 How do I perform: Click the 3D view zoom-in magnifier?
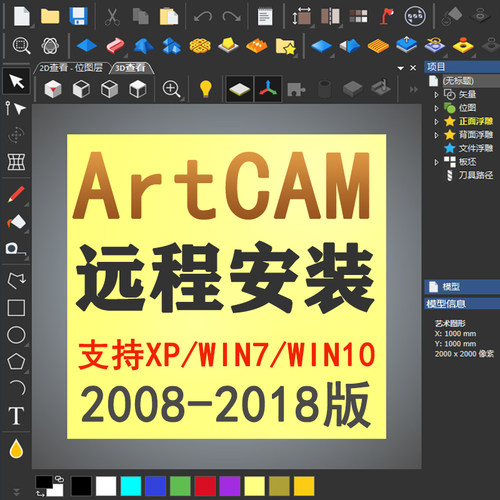click(171, 89)
